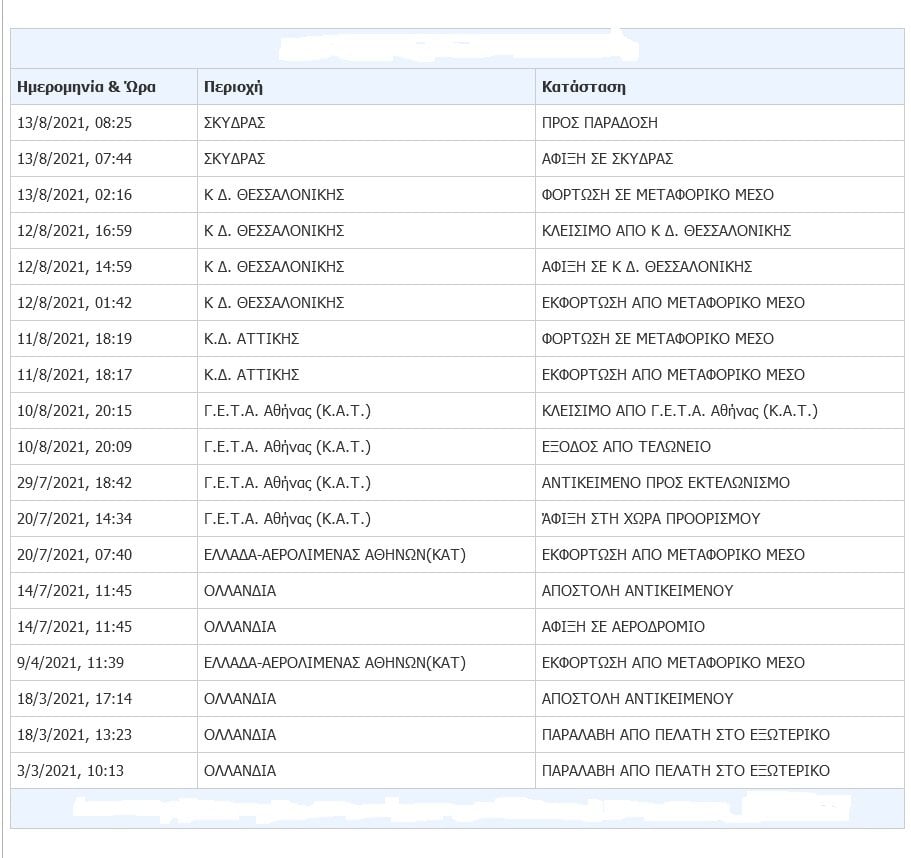
Task: Select ΆΦΙΞΗ ΣΤΗ ΧΩΡΑ ΠΡΟΟΡΙΣΜΟΥ status
Action: click(651, 519)
